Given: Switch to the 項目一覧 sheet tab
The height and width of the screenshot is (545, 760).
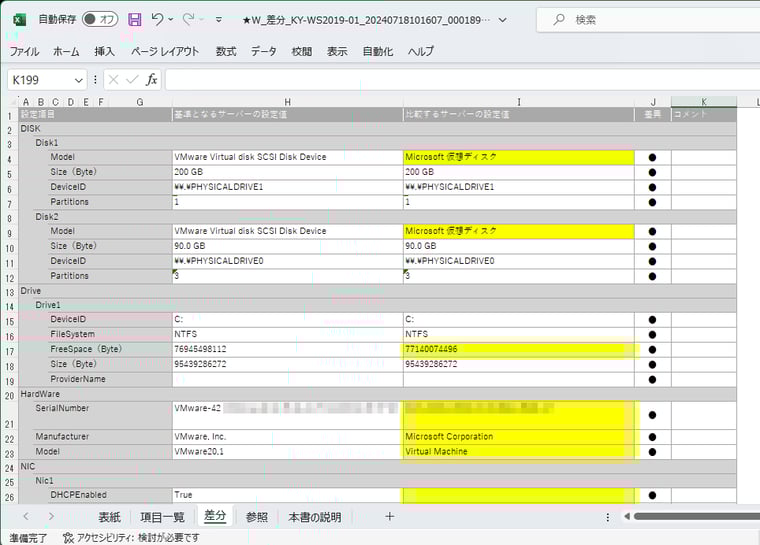Looking at the screenshot, I should (162, 517).
